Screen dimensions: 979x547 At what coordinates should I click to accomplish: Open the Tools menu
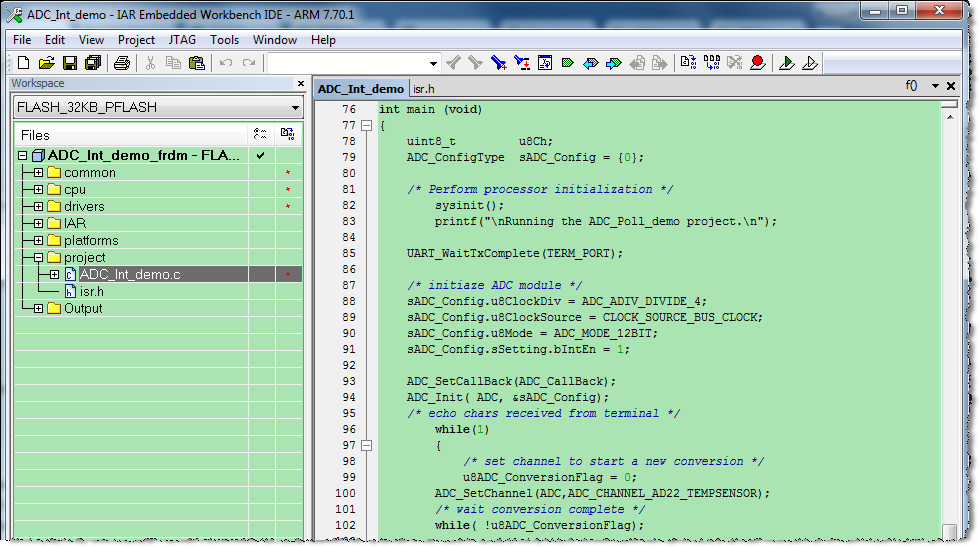tap(224, 40)
